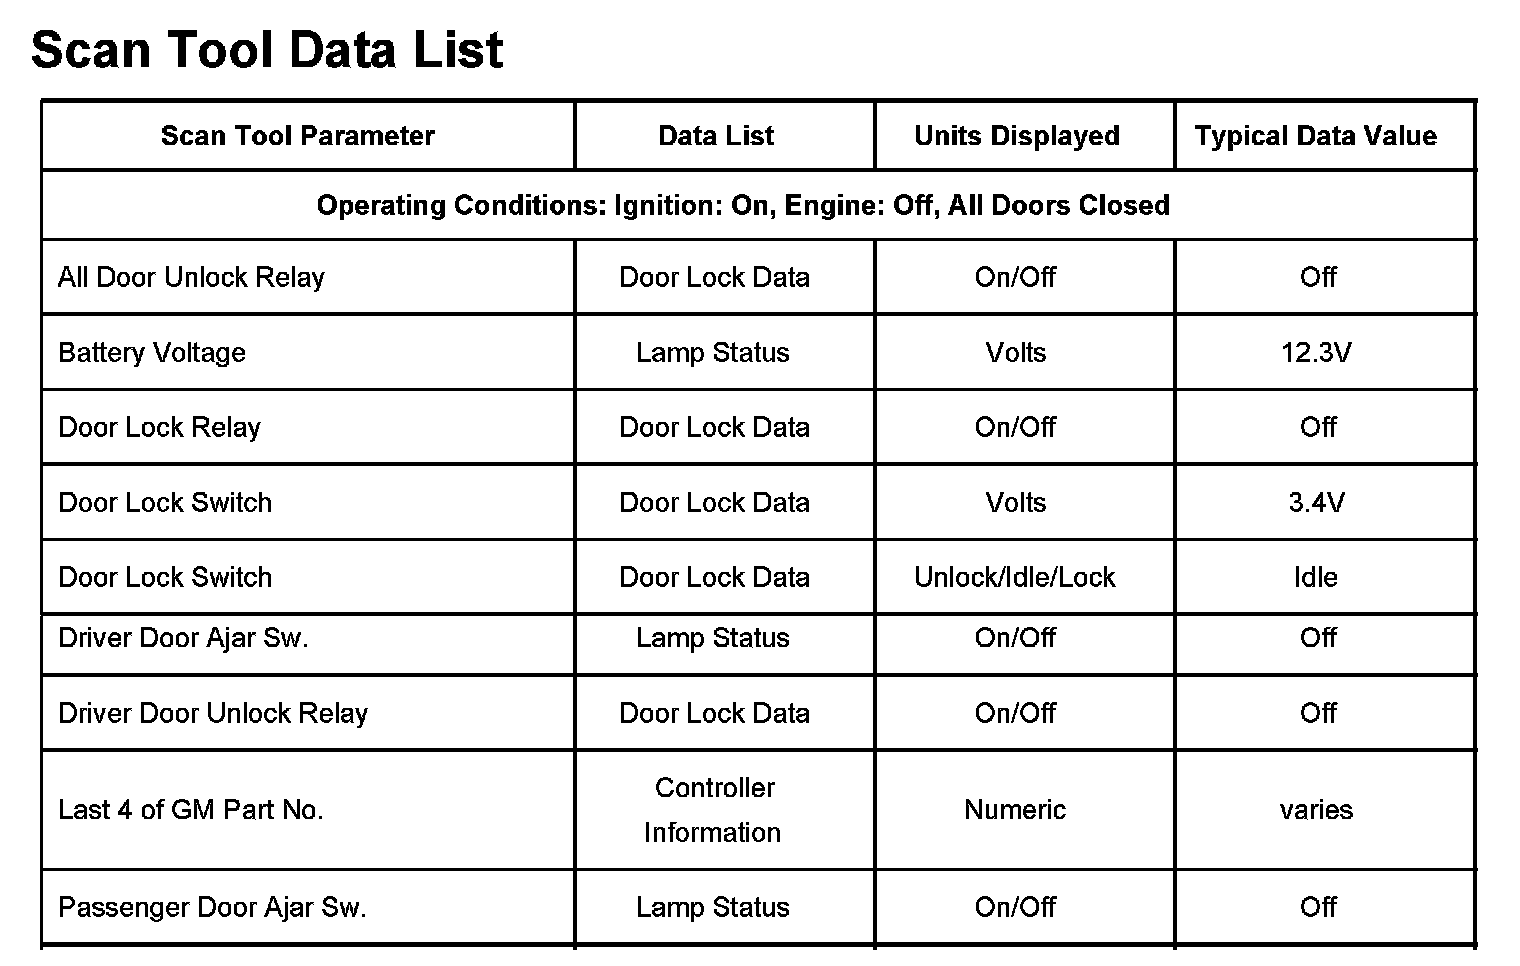
Task: Select the Passenger Door Ajar Sw. cell
Action: pyautogui.click(x=212, y=907)
